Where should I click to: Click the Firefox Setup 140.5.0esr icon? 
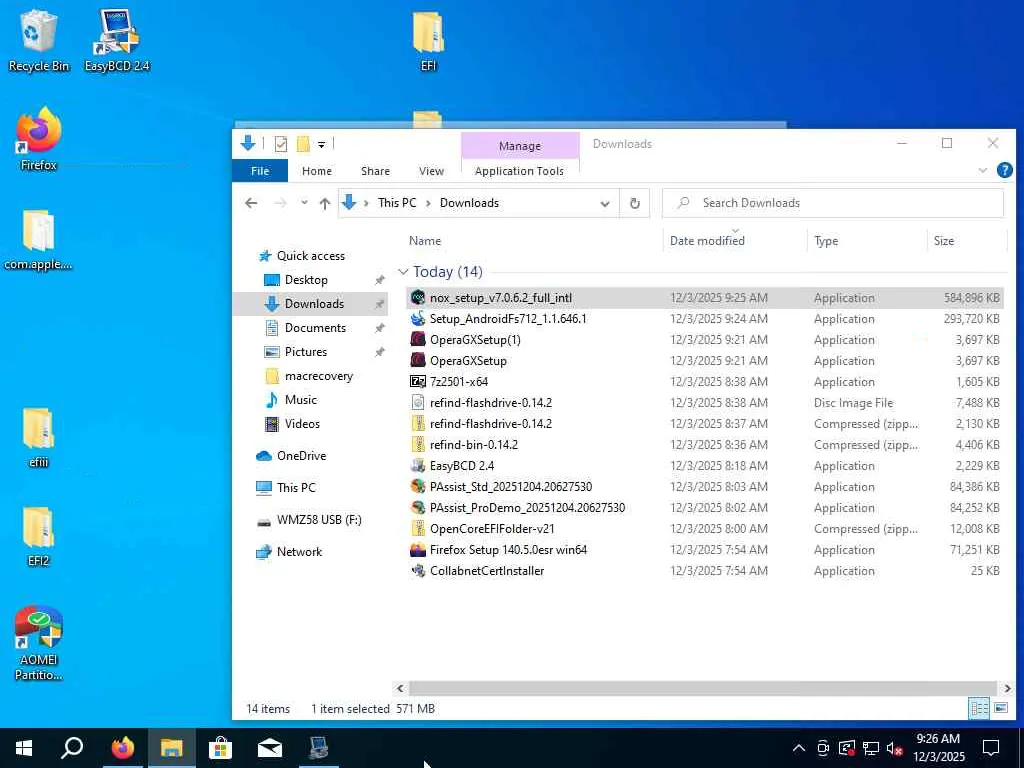pyautogui.click(x=418, y=550)
